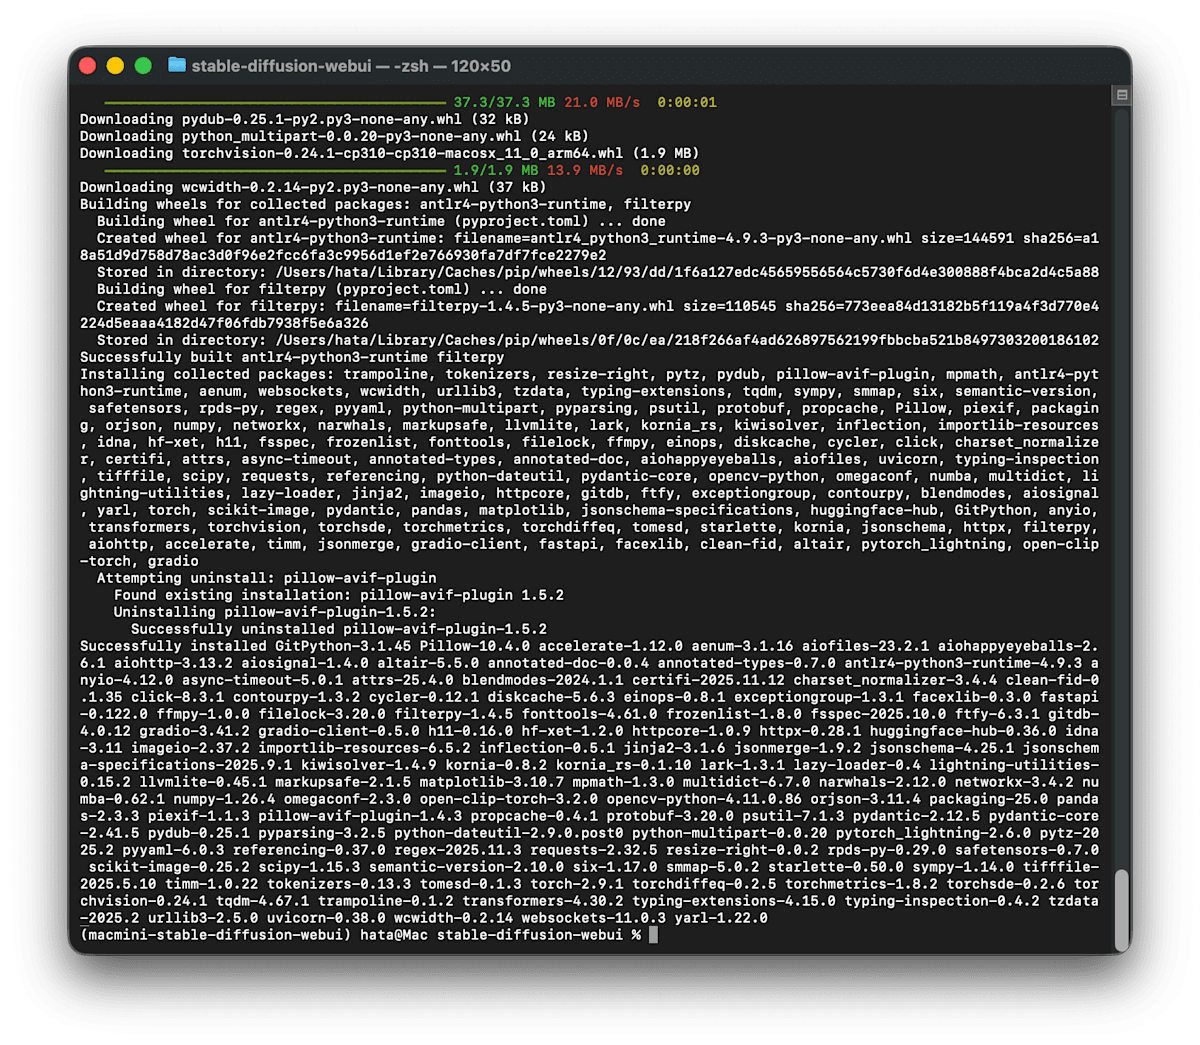The image size is (1200, 1045).
Task: Click the block cursor after the prompt
Action: (x=653, y=935)
